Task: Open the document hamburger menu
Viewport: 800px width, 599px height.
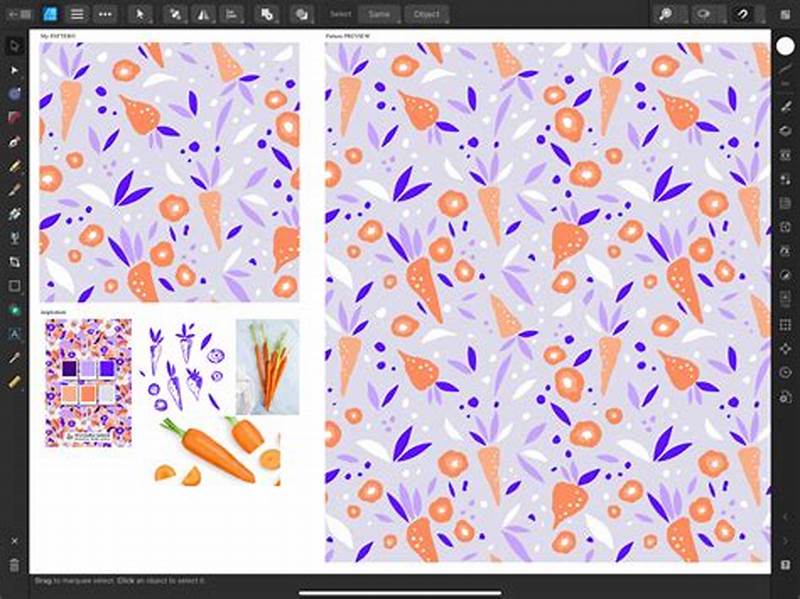Action: (76, 13)
